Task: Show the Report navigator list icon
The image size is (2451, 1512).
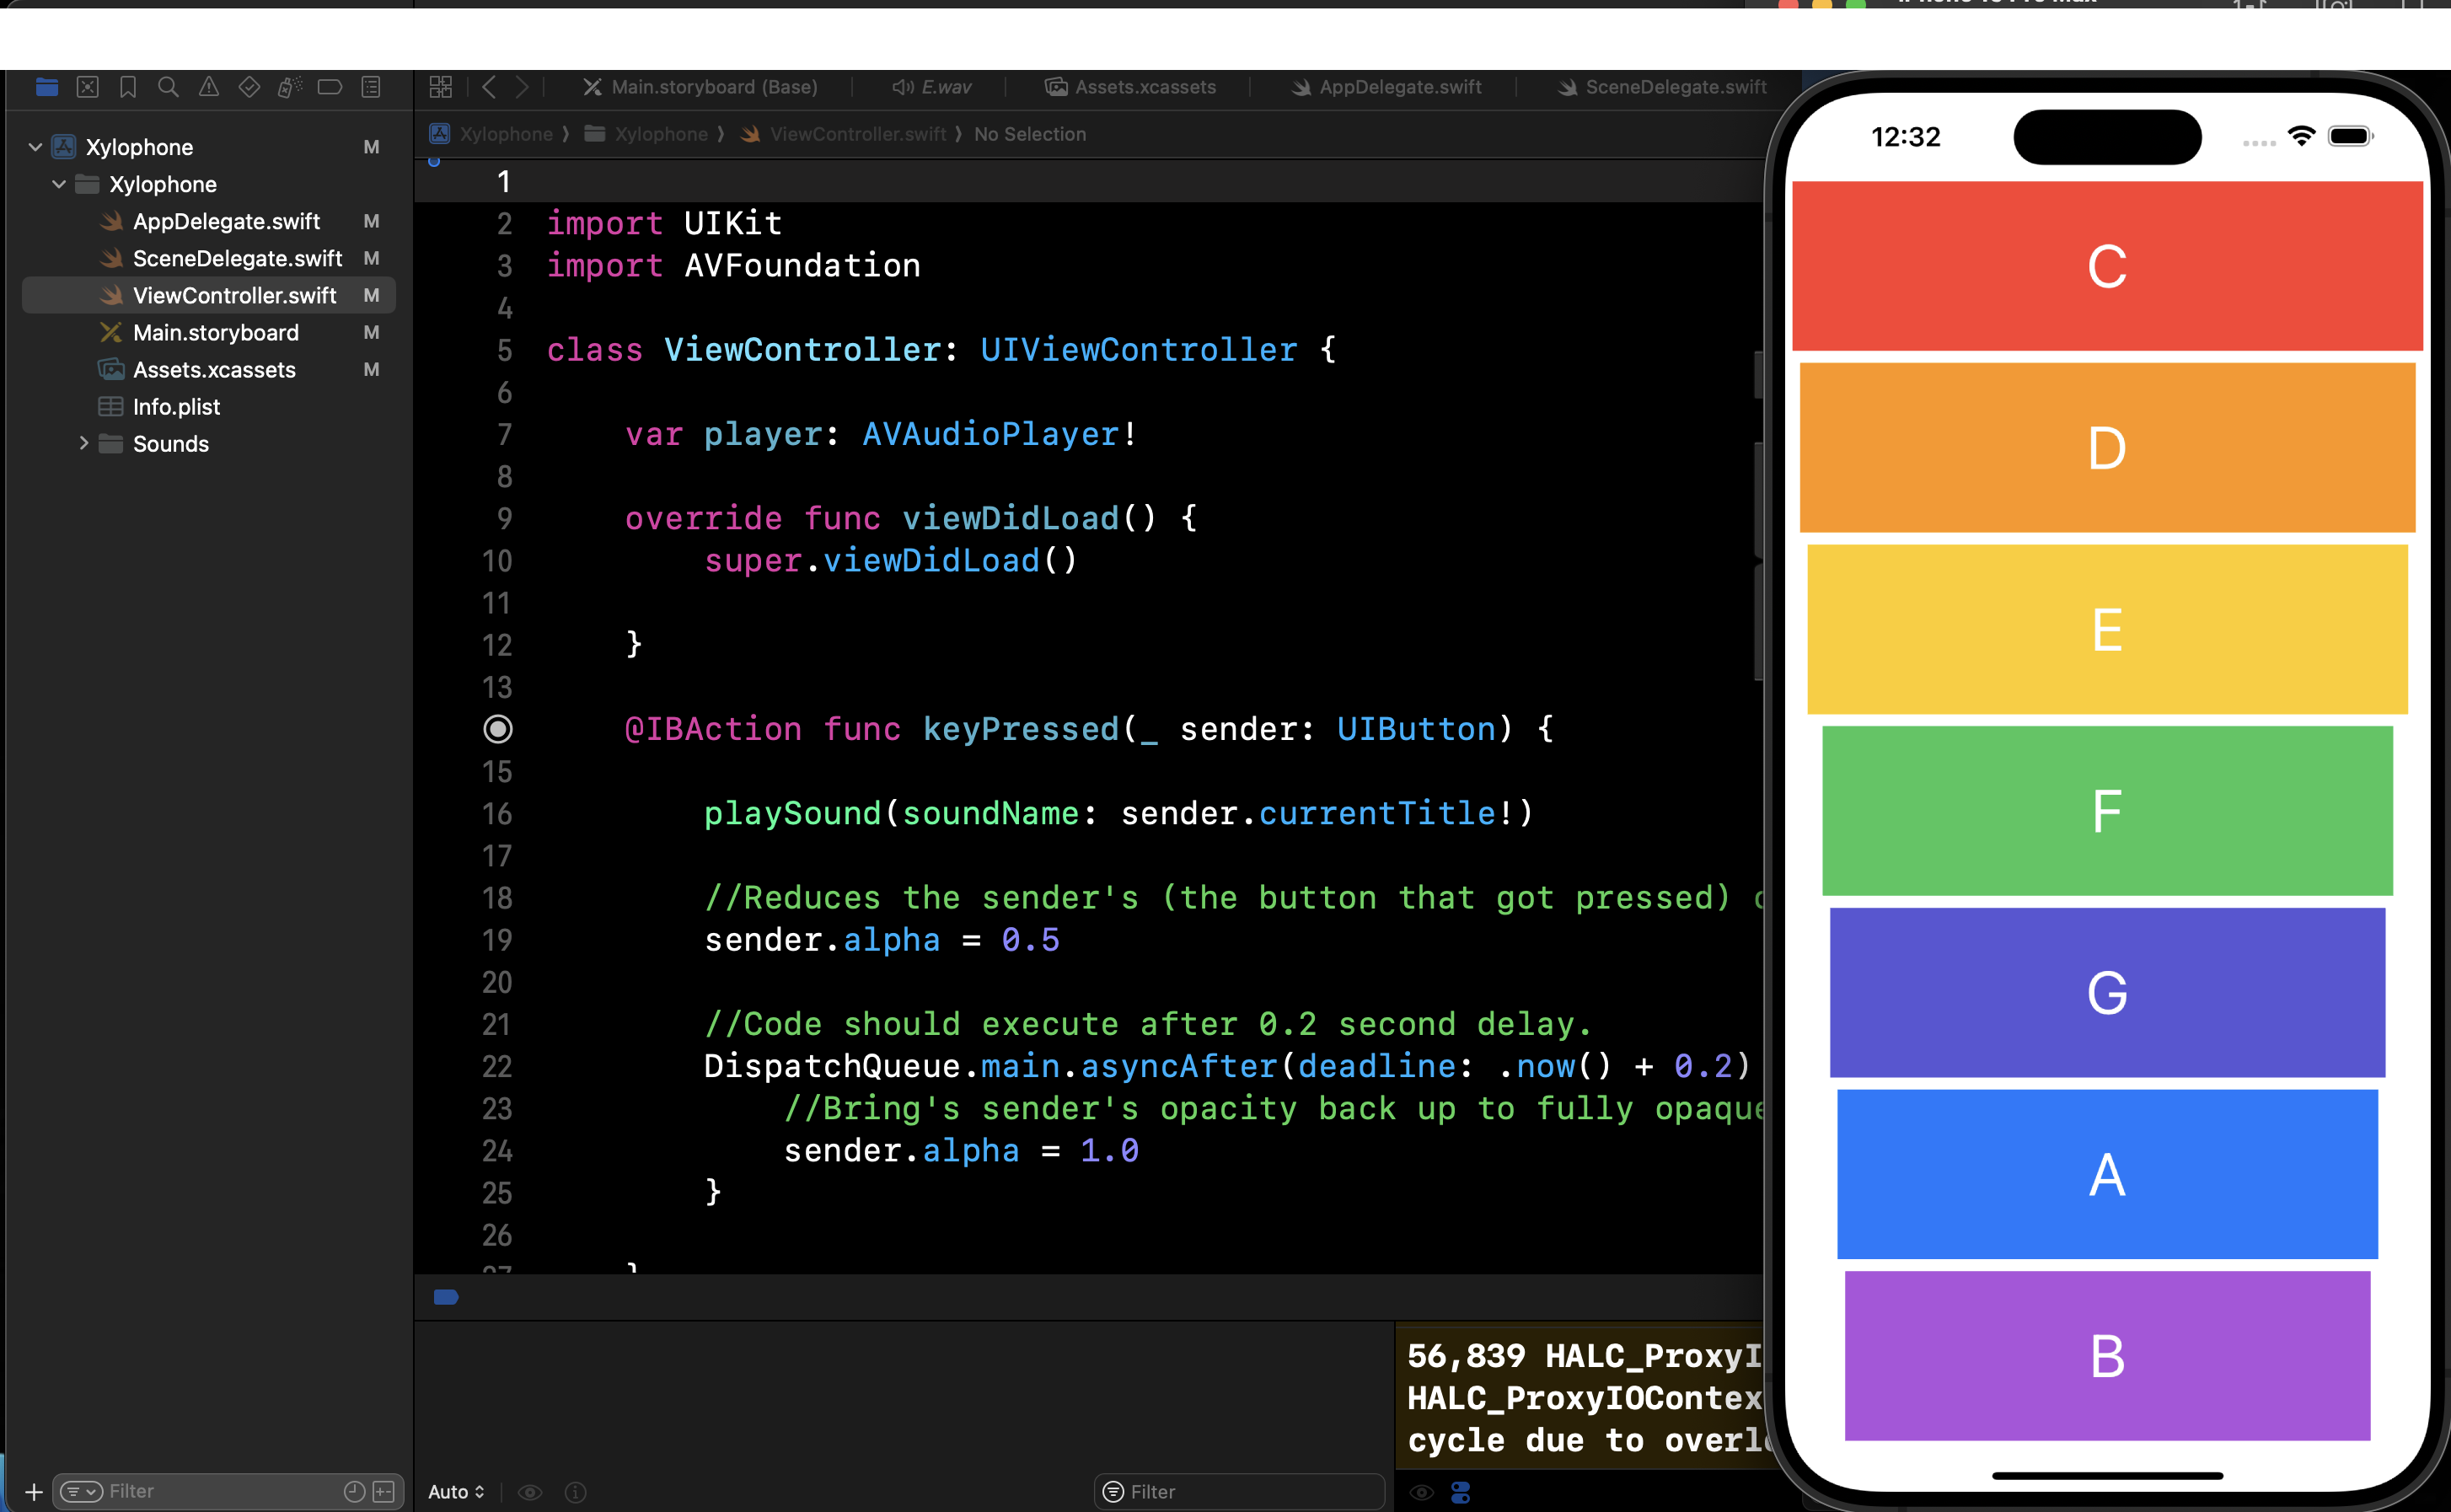Action: 371,87
